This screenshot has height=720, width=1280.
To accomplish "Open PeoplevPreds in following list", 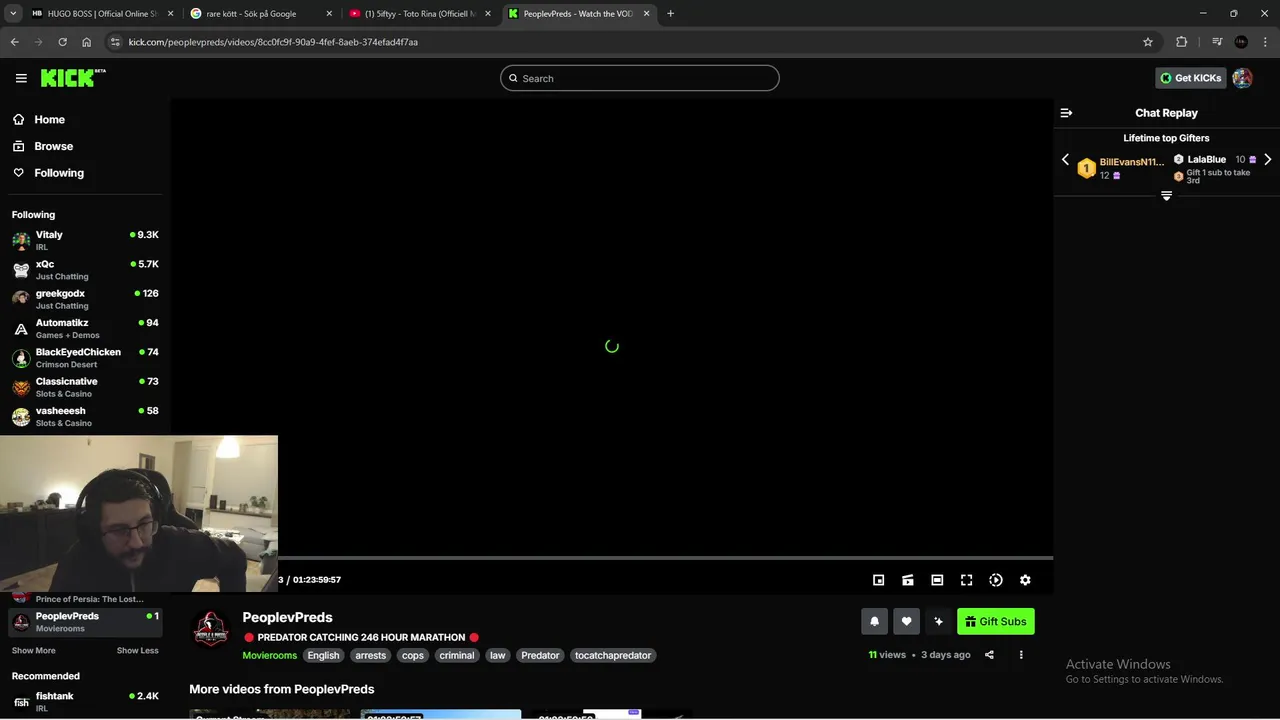I will 85,622.
